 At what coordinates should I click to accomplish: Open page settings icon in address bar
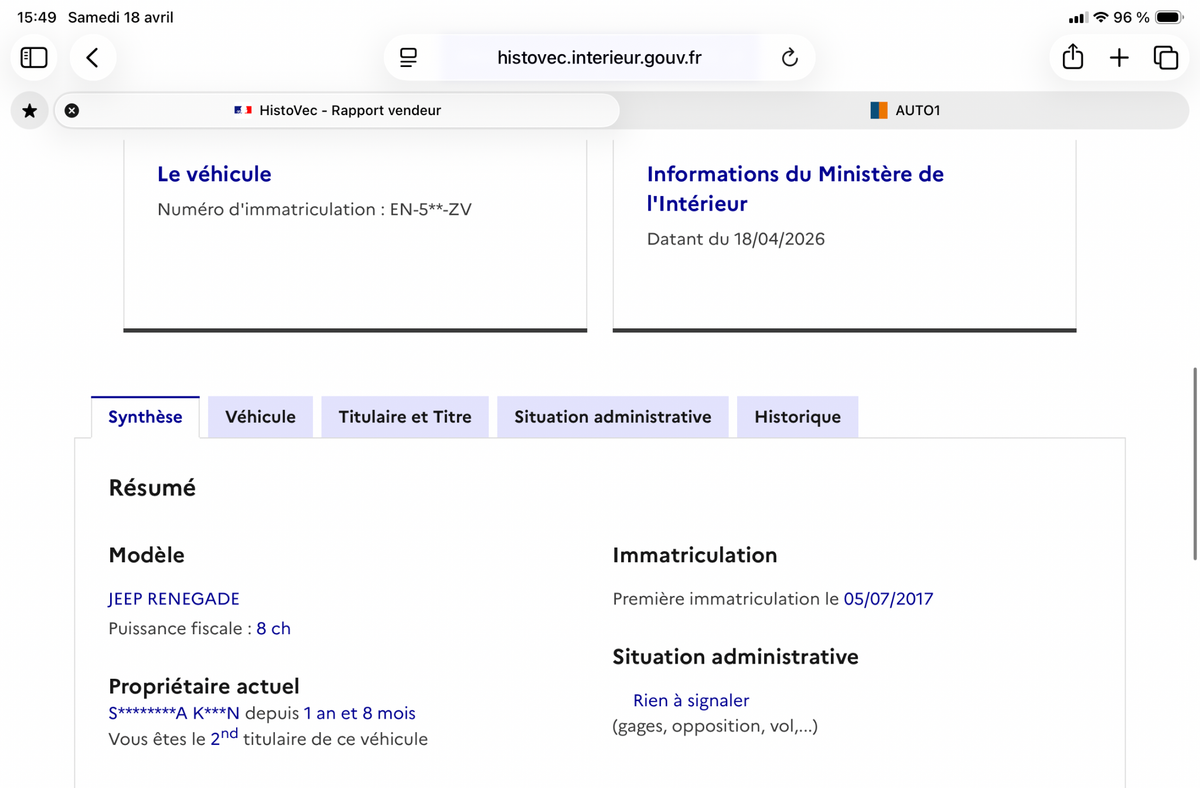click(408, 58)
